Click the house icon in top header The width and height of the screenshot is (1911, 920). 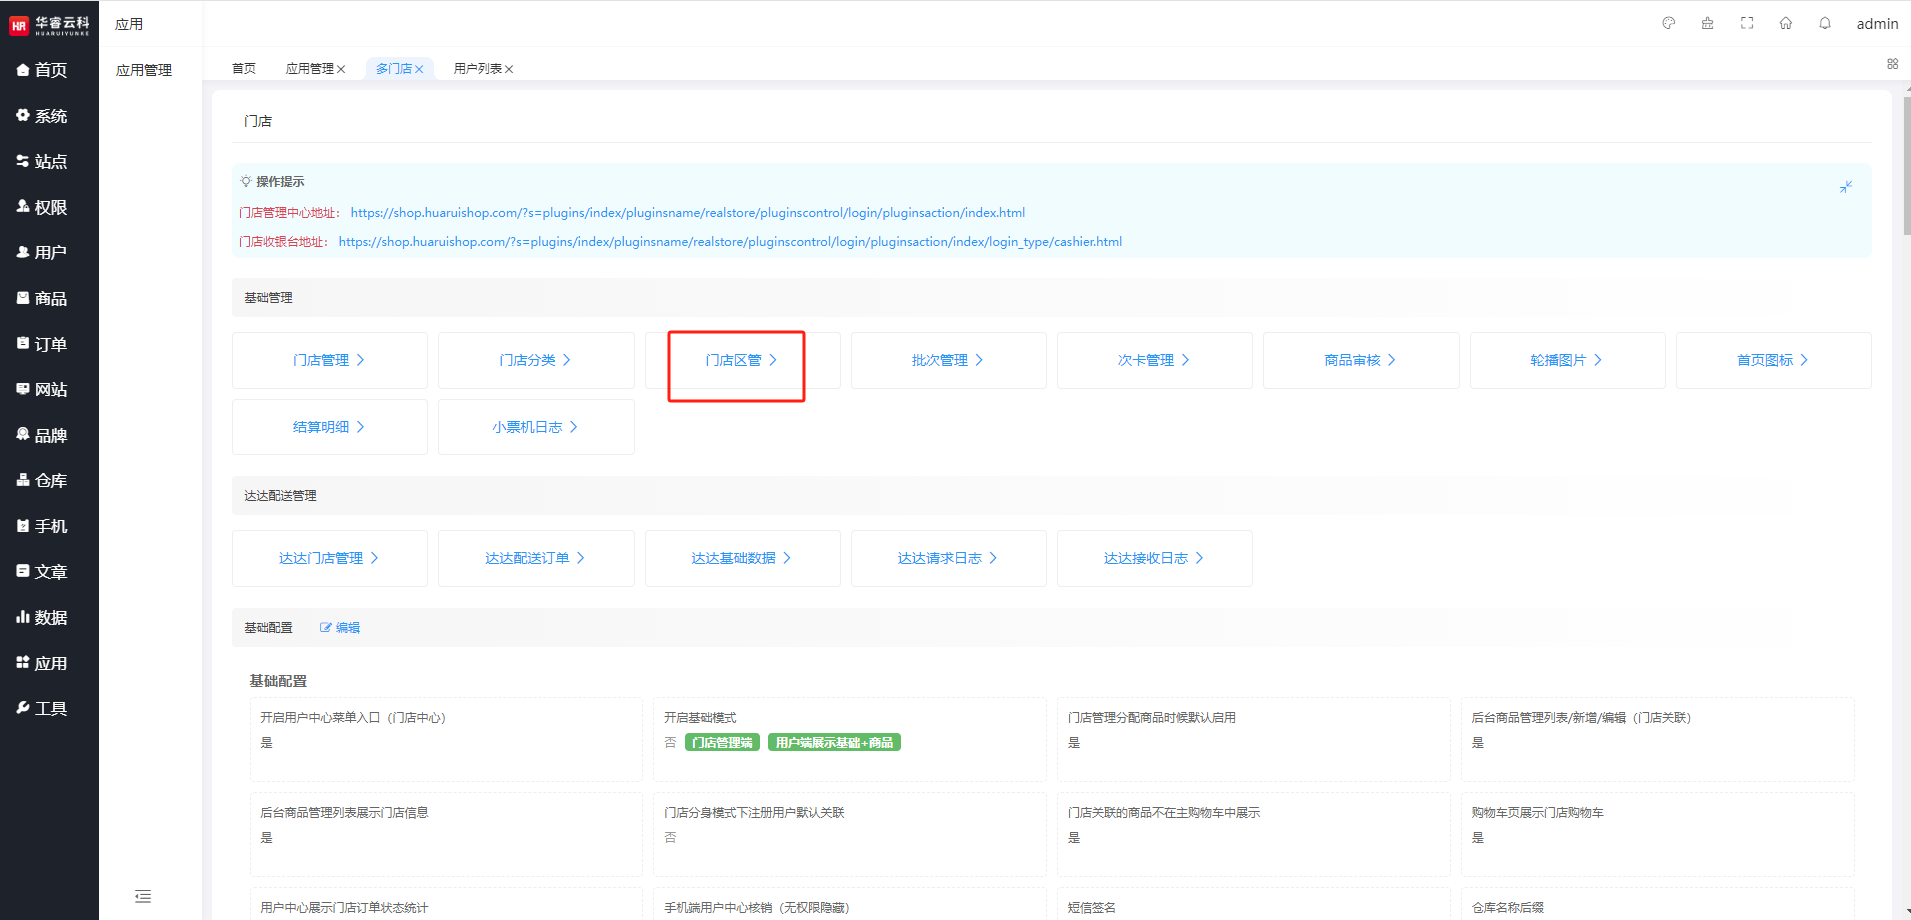point(1785,23)
